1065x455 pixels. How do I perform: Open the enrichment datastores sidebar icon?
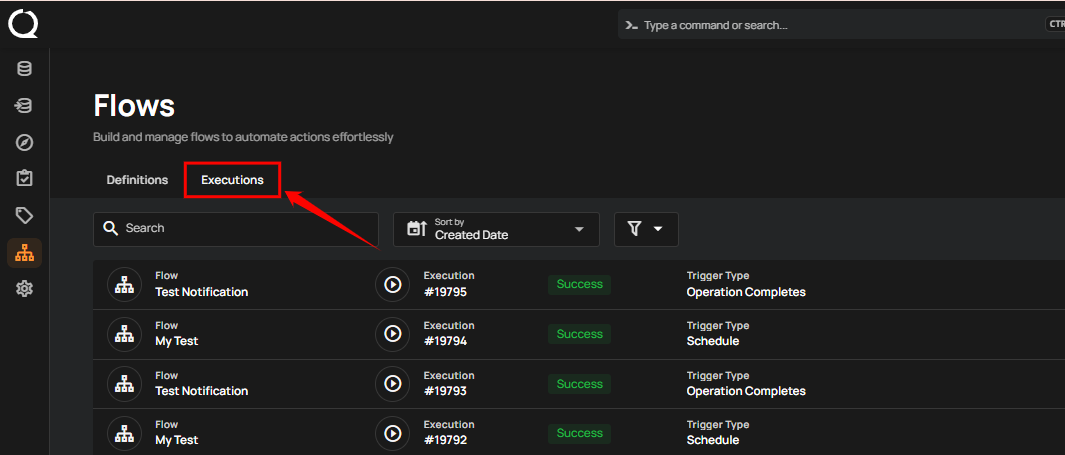(x=25, y=106)
